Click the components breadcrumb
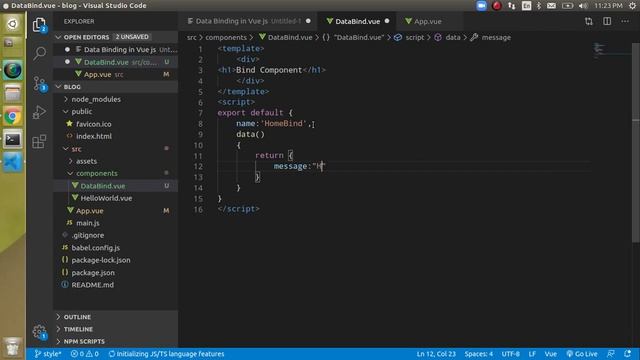640x360 pixels. (226, 38)
